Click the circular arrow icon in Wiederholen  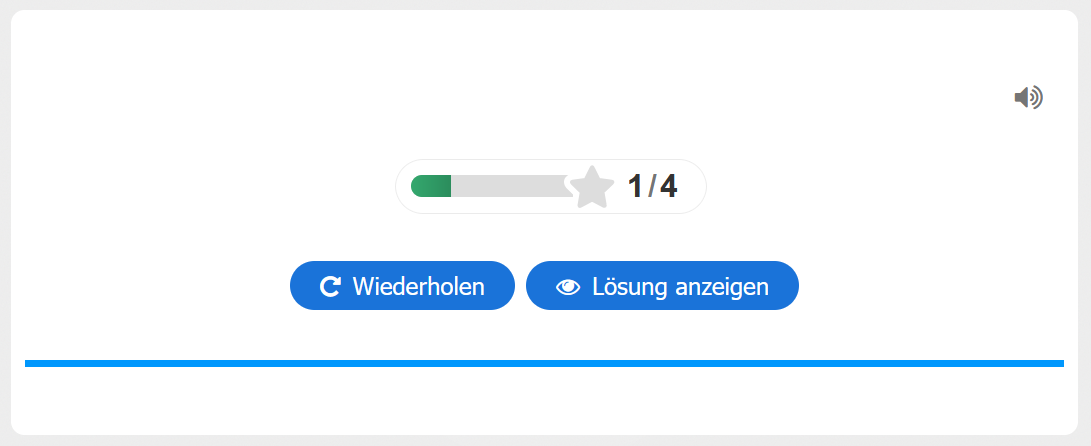[330, 287]
